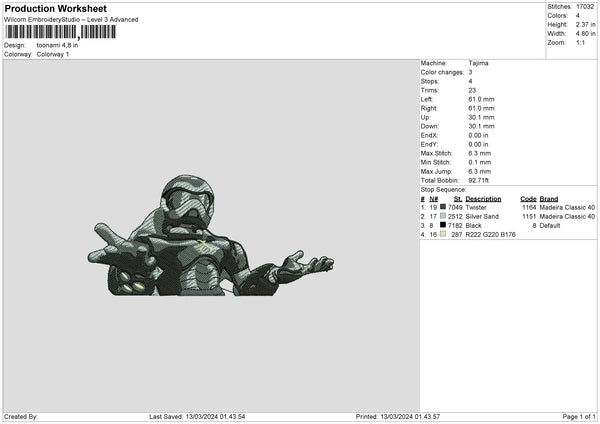Click the 'Stop Sequence:' heading
This screenshot has width=600, height=424.
tap(443, 190)
